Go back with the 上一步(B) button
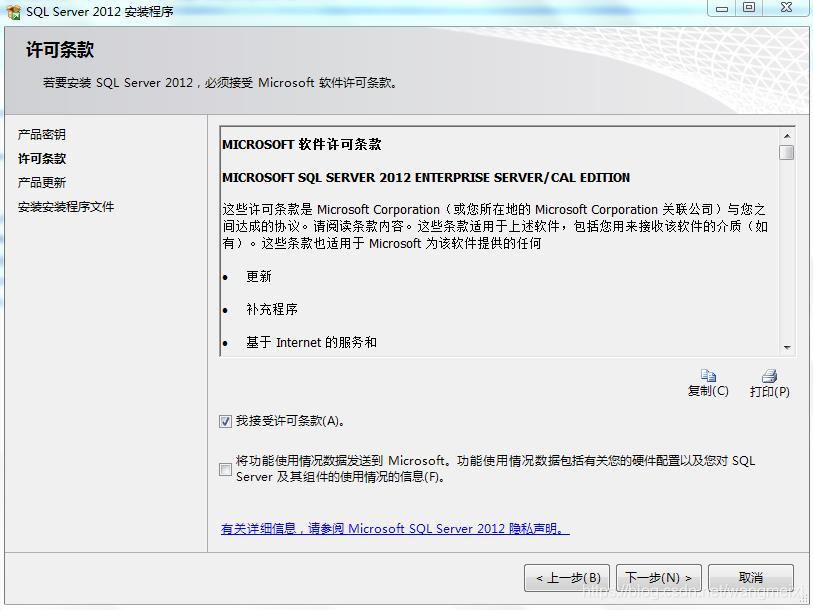Viewport: 813px width, 610px height. 567,578
